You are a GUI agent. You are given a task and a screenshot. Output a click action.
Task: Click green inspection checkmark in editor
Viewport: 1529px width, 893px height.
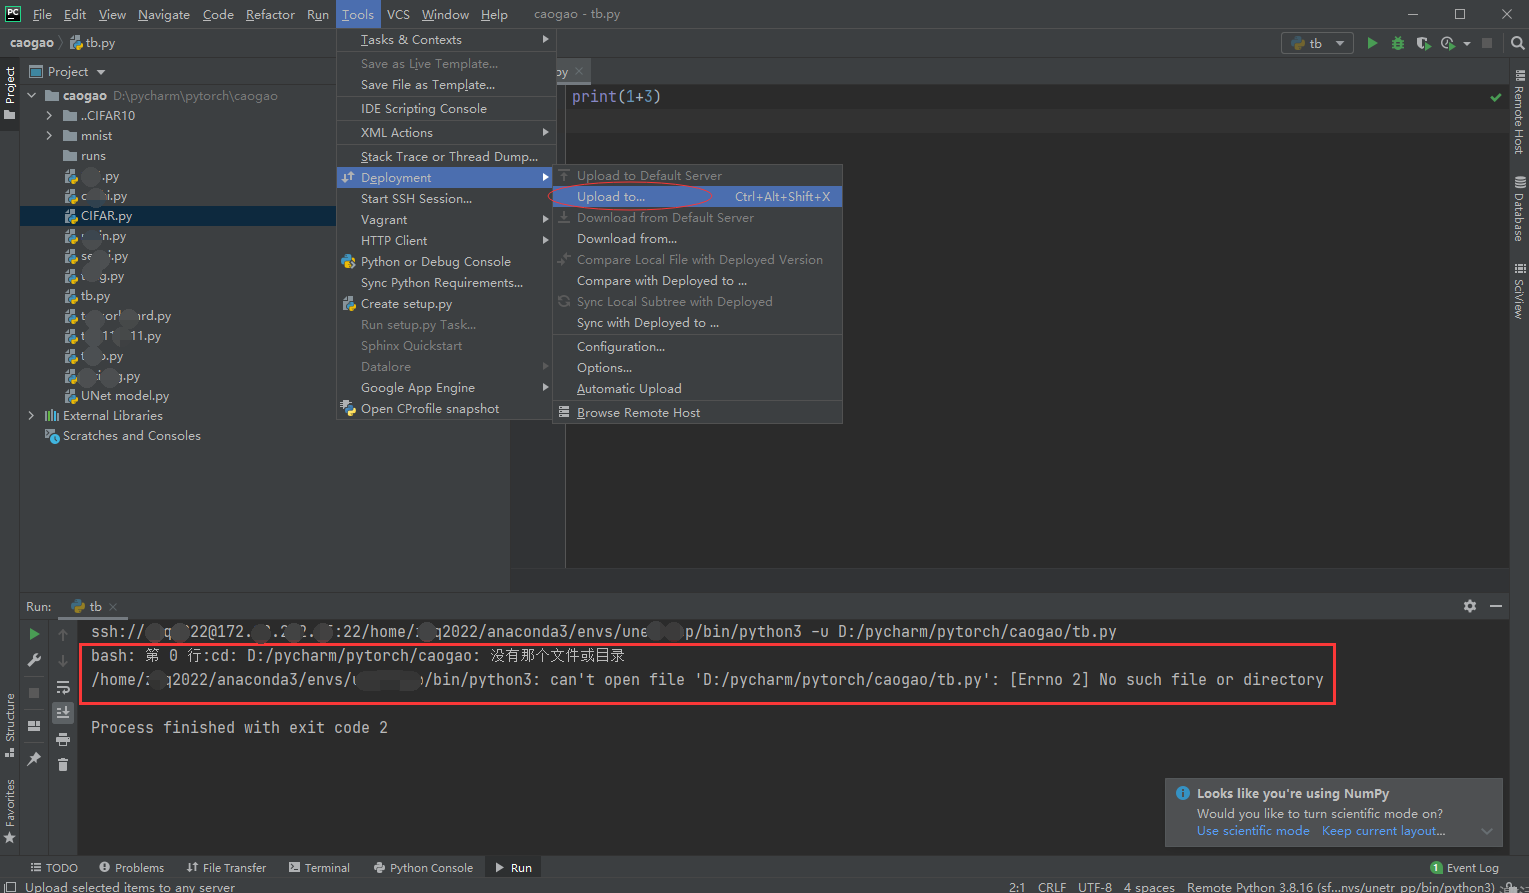(1496, 97)
